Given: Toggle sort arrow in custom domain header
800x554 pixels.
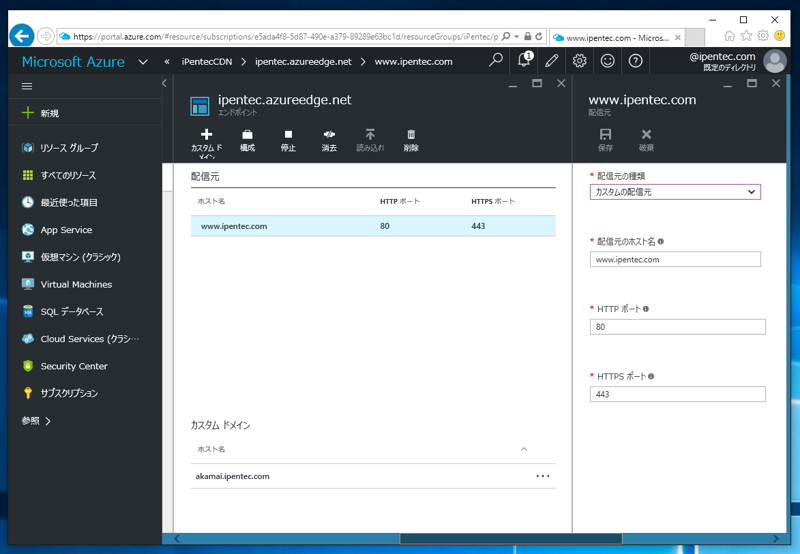Looking at the screenshot, I should [x=524, y=449].
